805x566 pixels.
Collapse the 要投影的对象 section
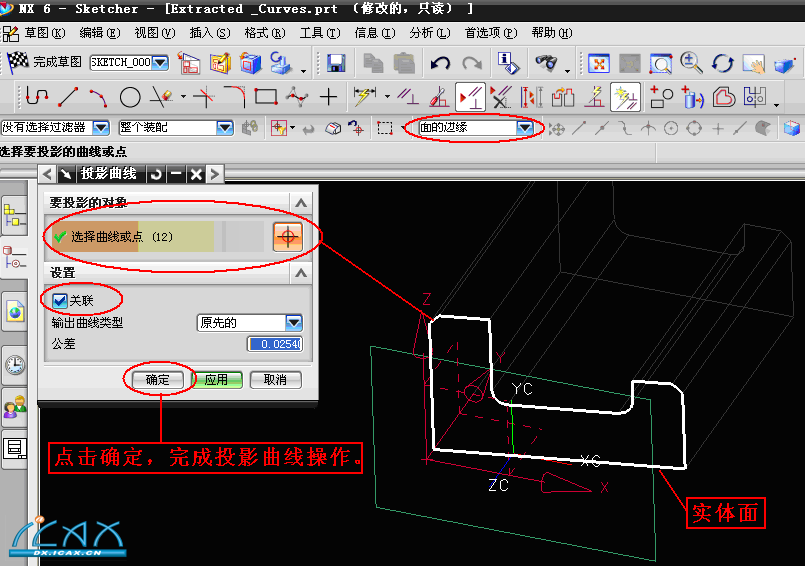(301, 202)
